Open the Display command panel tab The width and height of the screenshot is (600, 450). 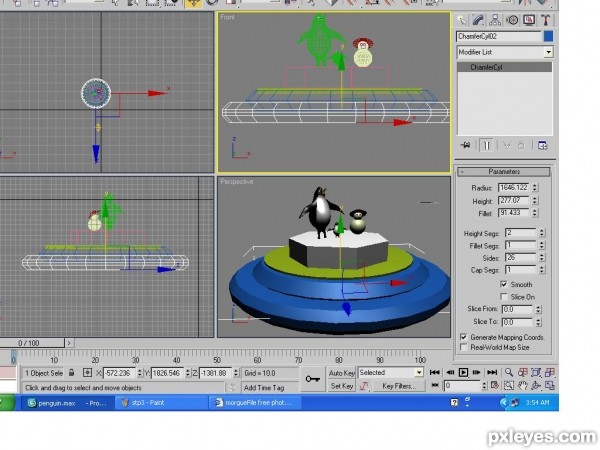(529, 20)
